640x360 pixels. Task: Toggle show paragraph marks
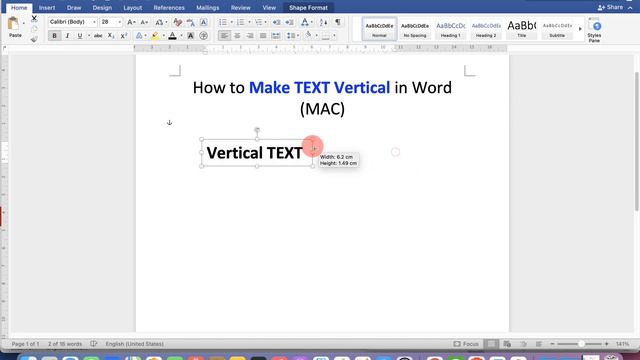[338, 22]
